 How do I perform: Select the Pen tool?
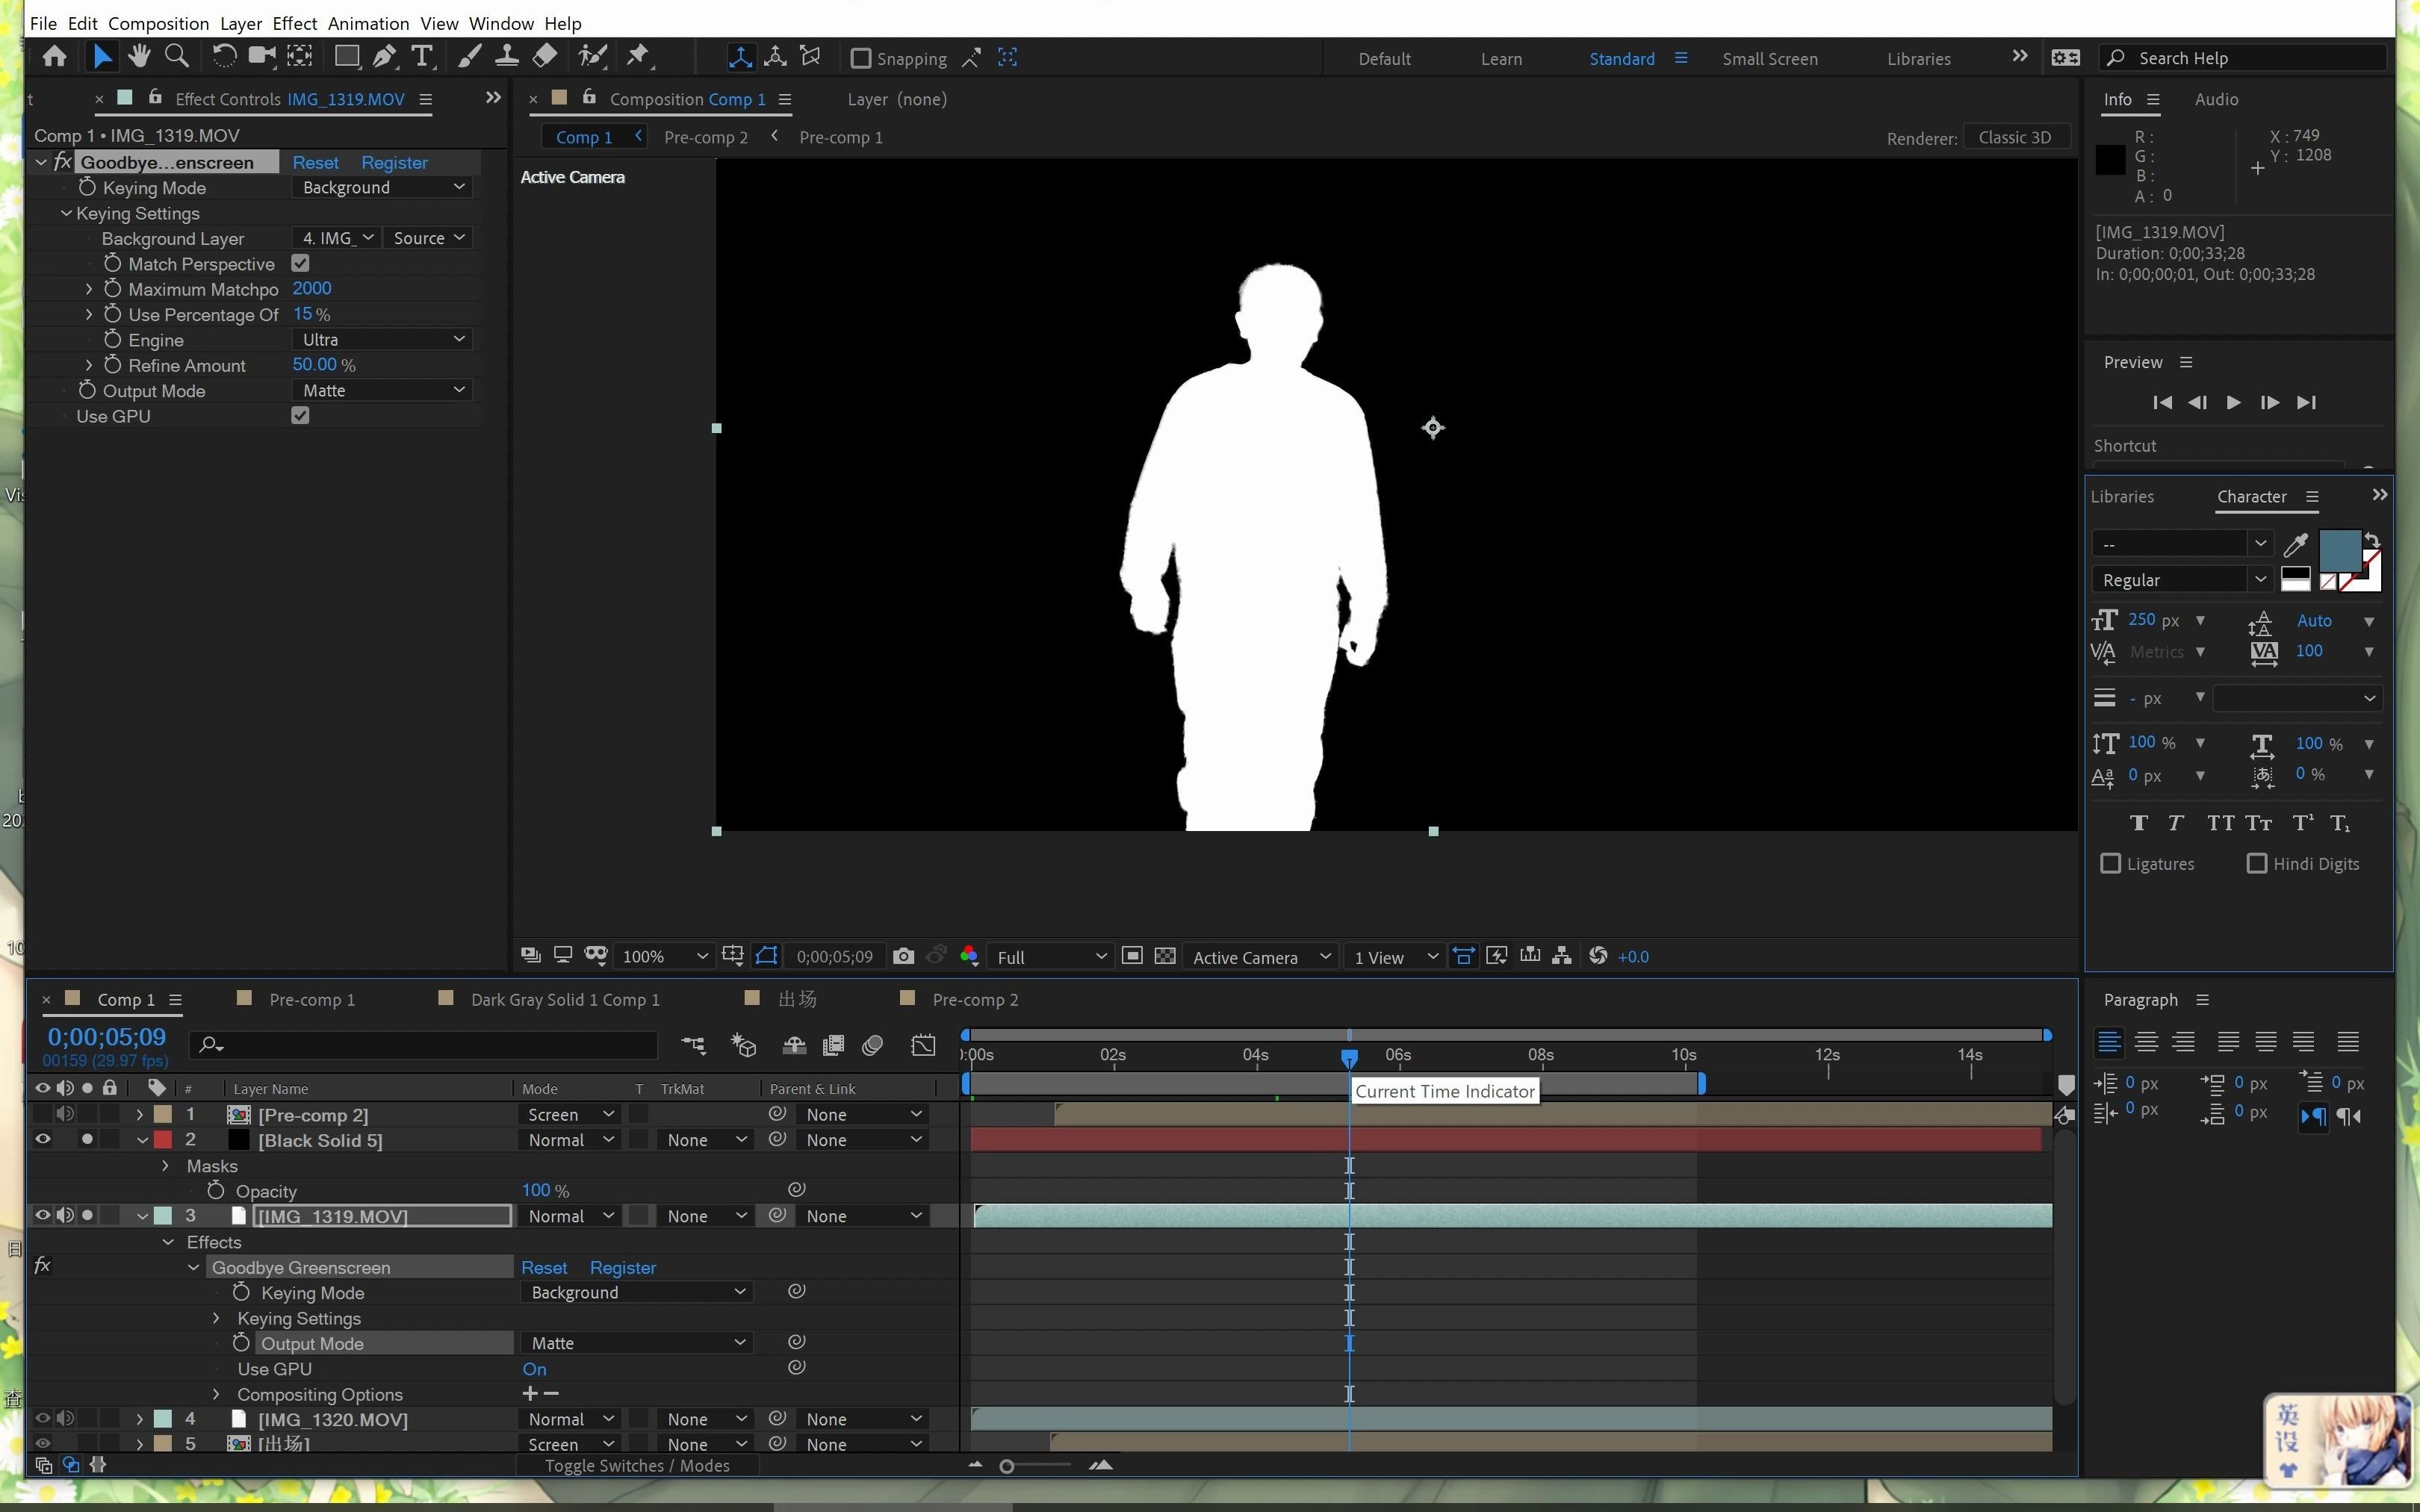coord(384,57)
